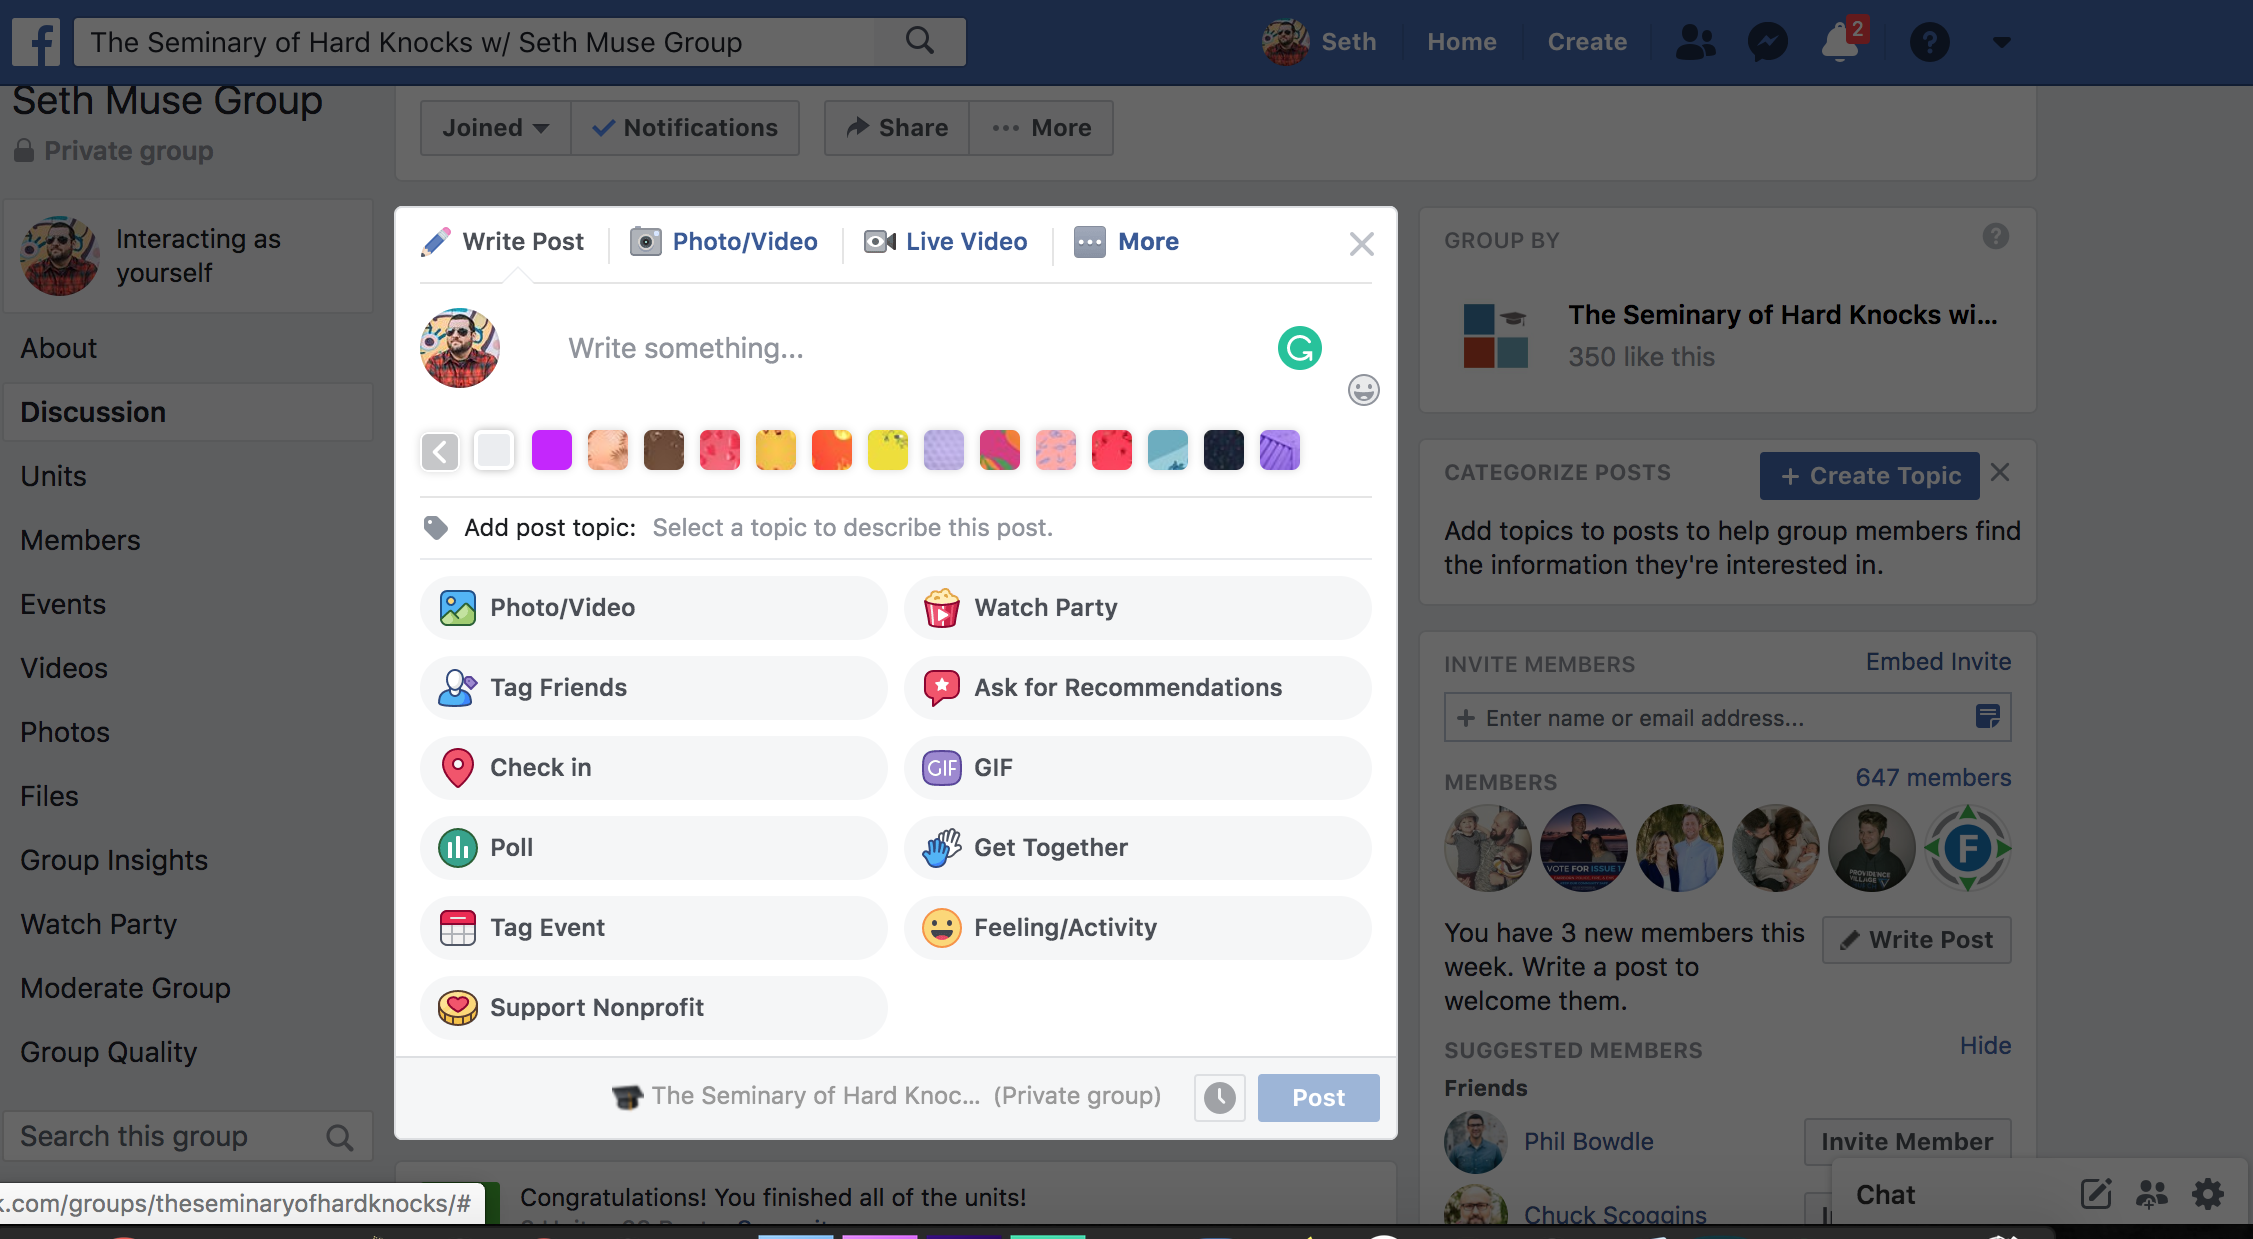
Task: Click the Share group button
Action: point(897,128)
